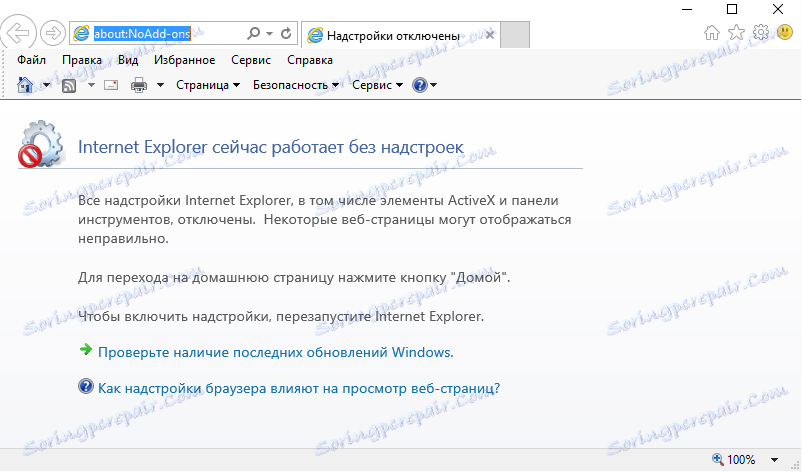Open Tools with the gear icon
Image resolution: width=802 pixels, height=472 pixels.
(761, 33)
